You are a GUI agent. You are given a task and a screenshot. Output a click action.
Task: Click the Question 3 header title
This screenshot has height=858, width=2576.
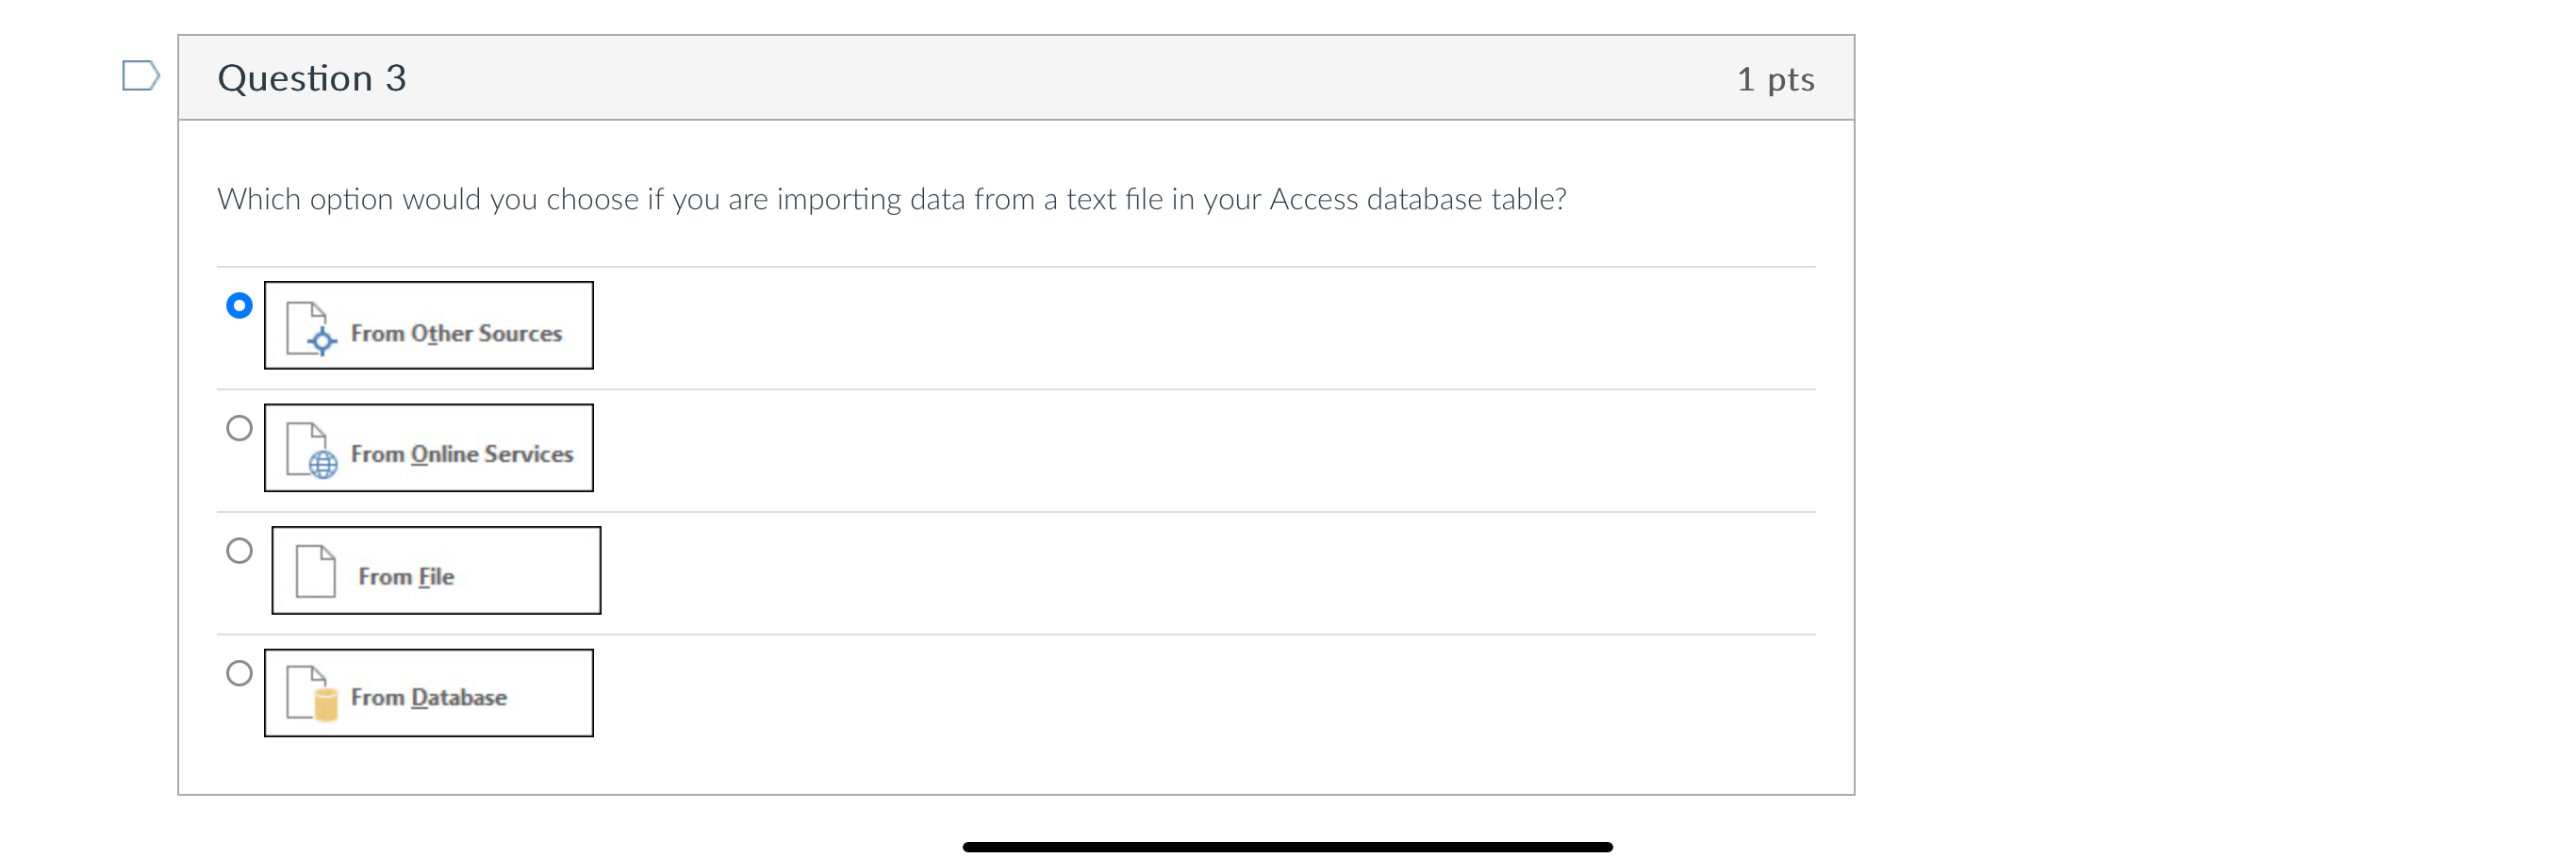point(312,78)
